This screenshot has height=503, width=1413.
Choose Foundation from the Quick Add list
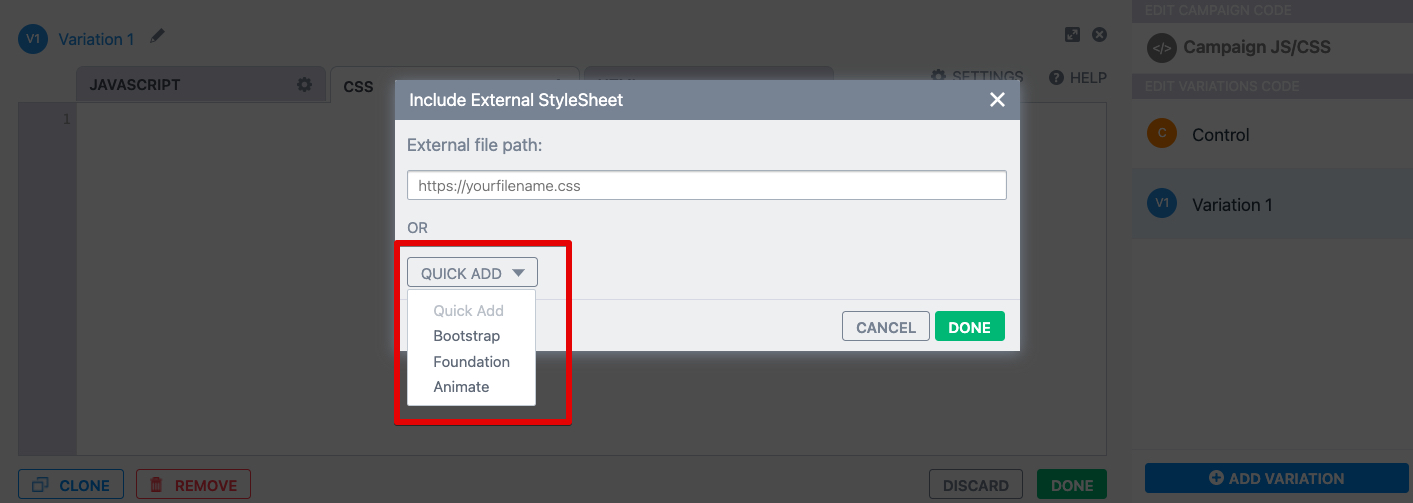coord(471,362)
